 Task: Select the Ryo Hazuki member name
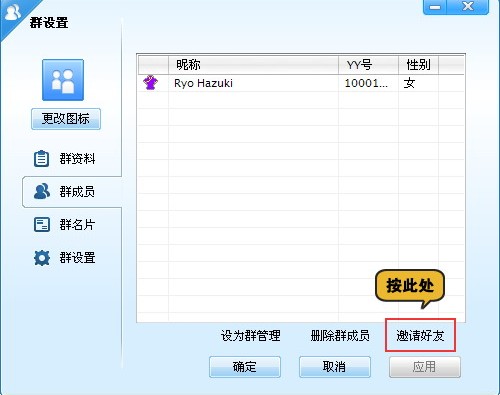[x=203, y=83]
